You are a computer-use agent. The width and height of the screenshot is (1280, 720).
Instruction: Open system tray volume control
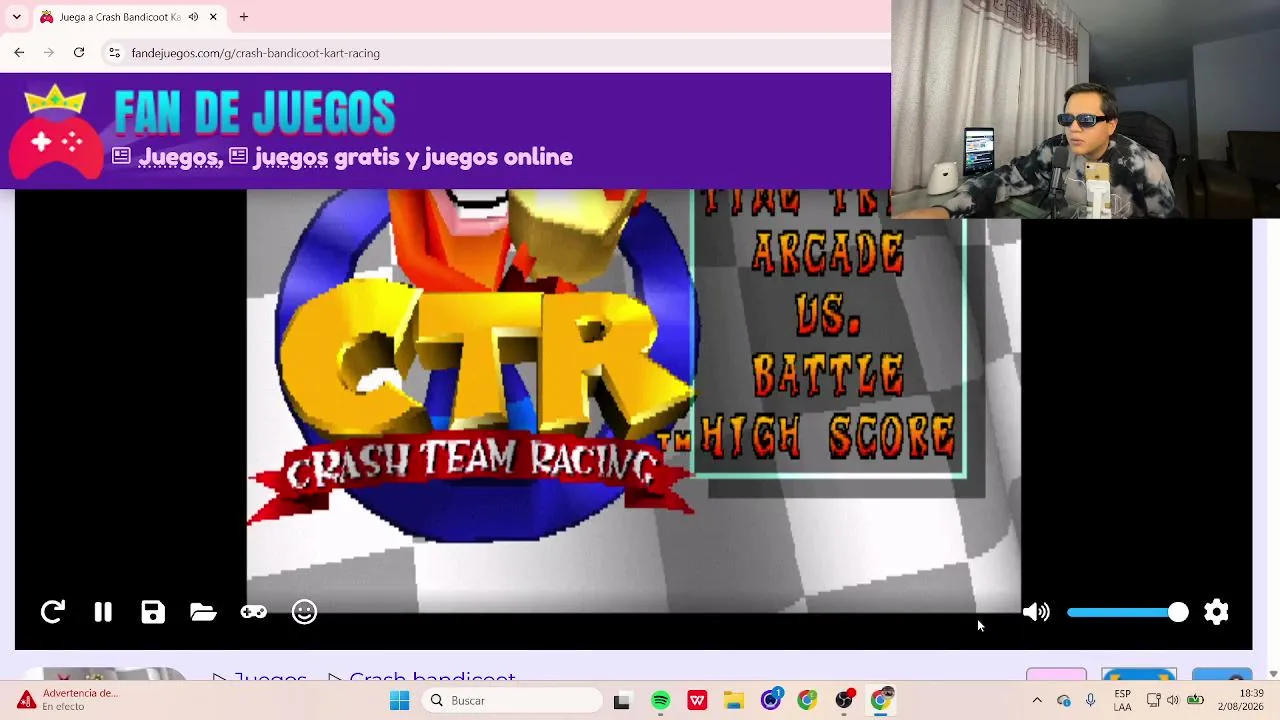tap(1173, 700)
